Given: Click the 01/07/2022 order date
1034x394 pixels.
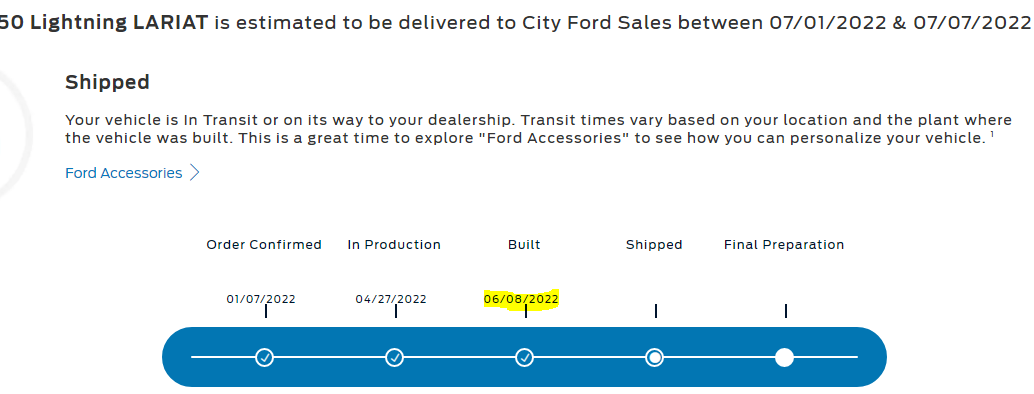Looking at the screenshot, I should (261, 299).
